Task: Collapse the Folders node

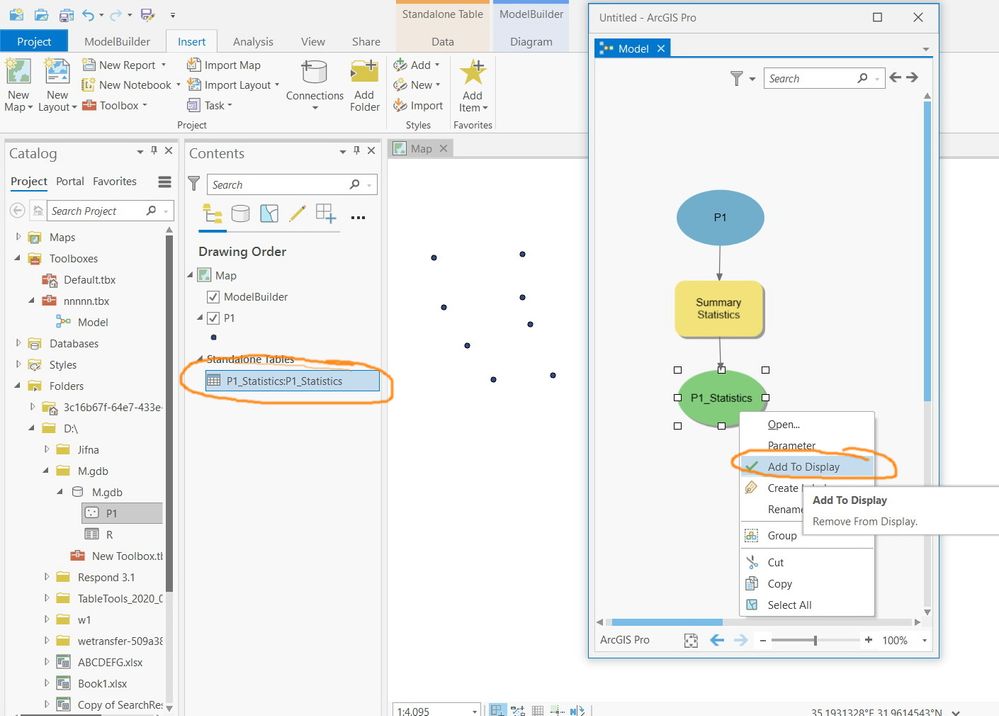Action: point(18,385)
